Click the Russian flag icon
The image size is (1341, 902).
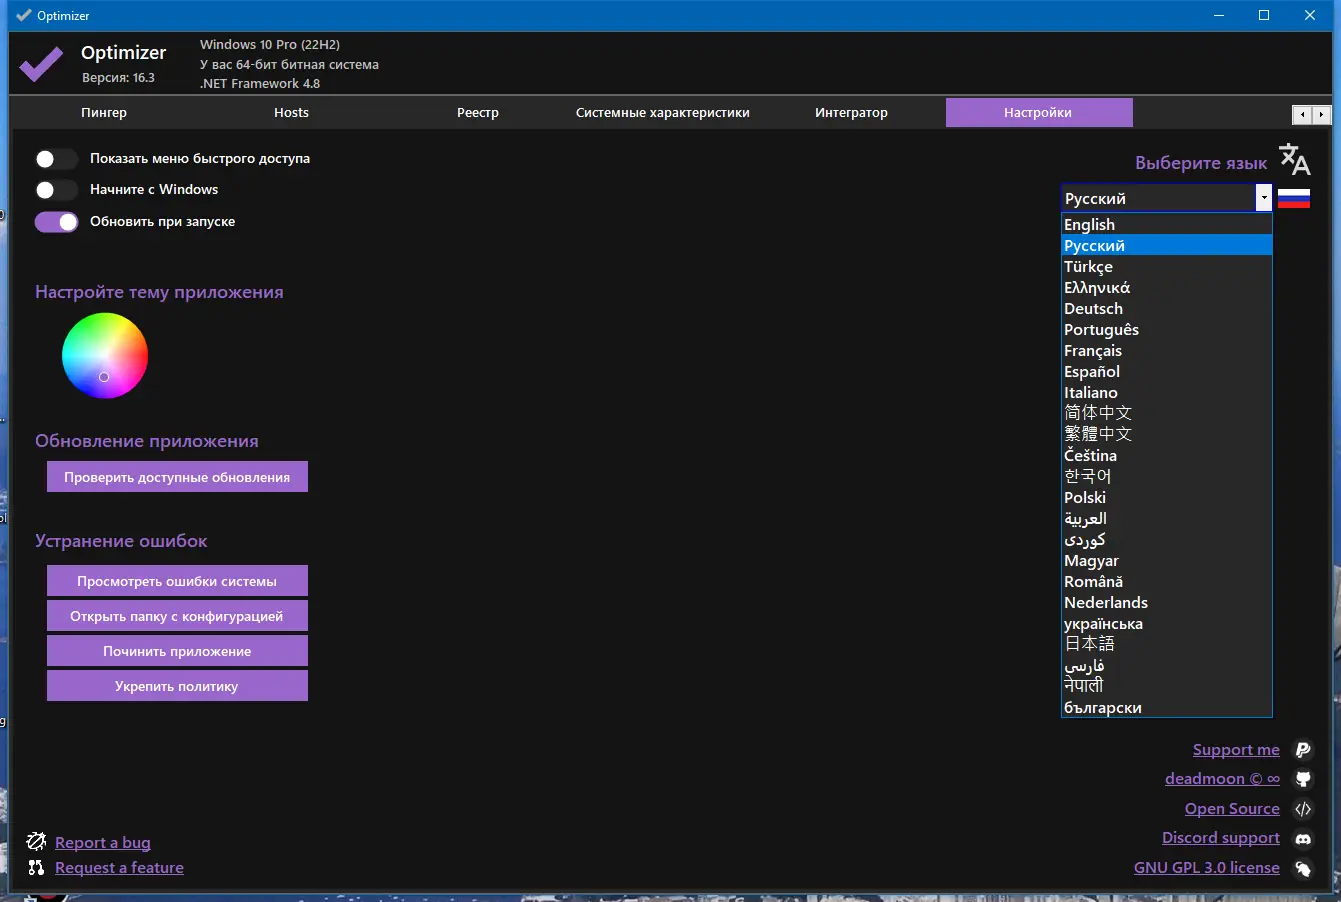coord(1294,198)
